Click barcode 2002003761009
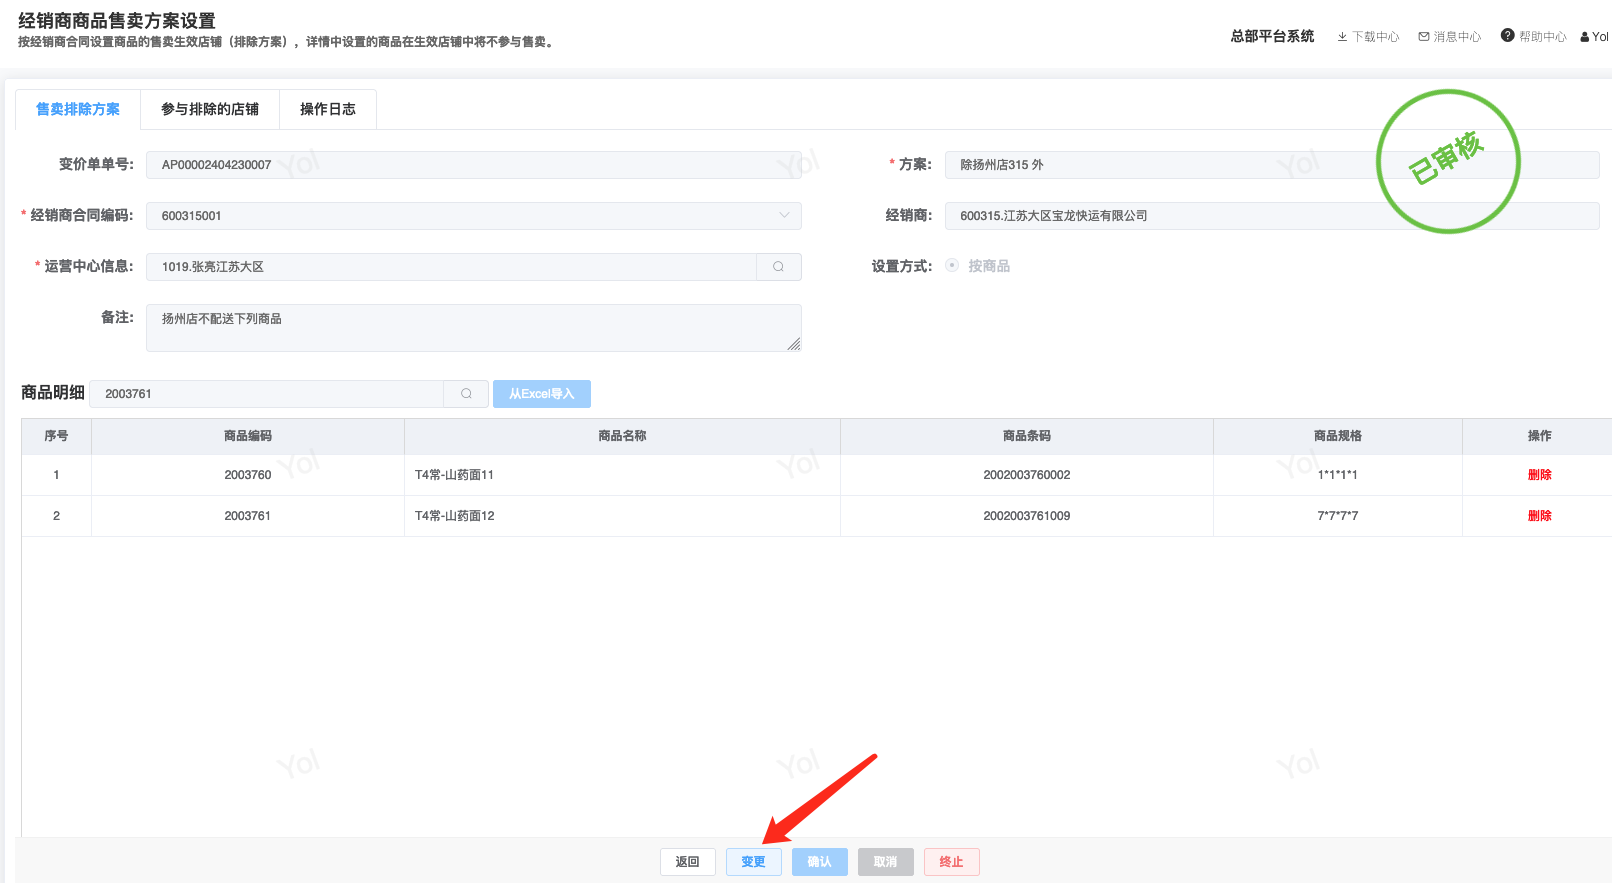Viewport: 1612px width, 883px height. click(x=1027, y=516)
